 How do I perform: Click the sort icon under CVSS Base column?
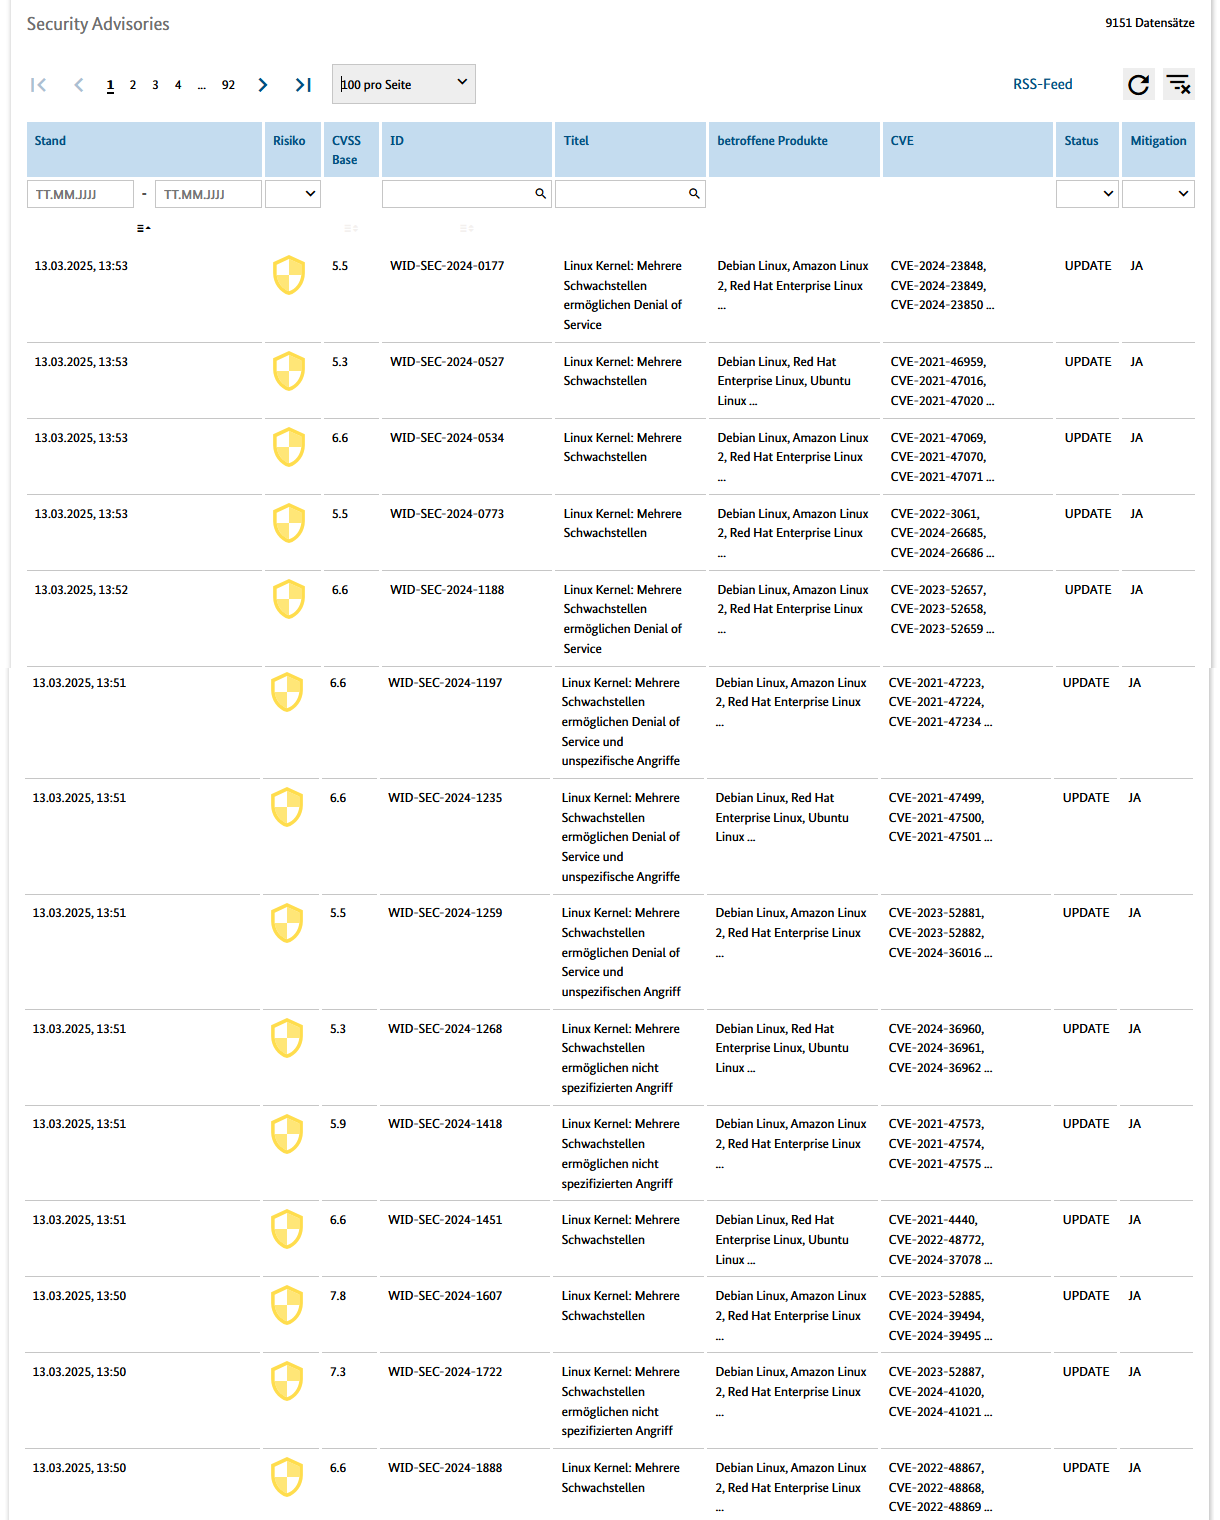pyautogui.click(x=351, y=229)
